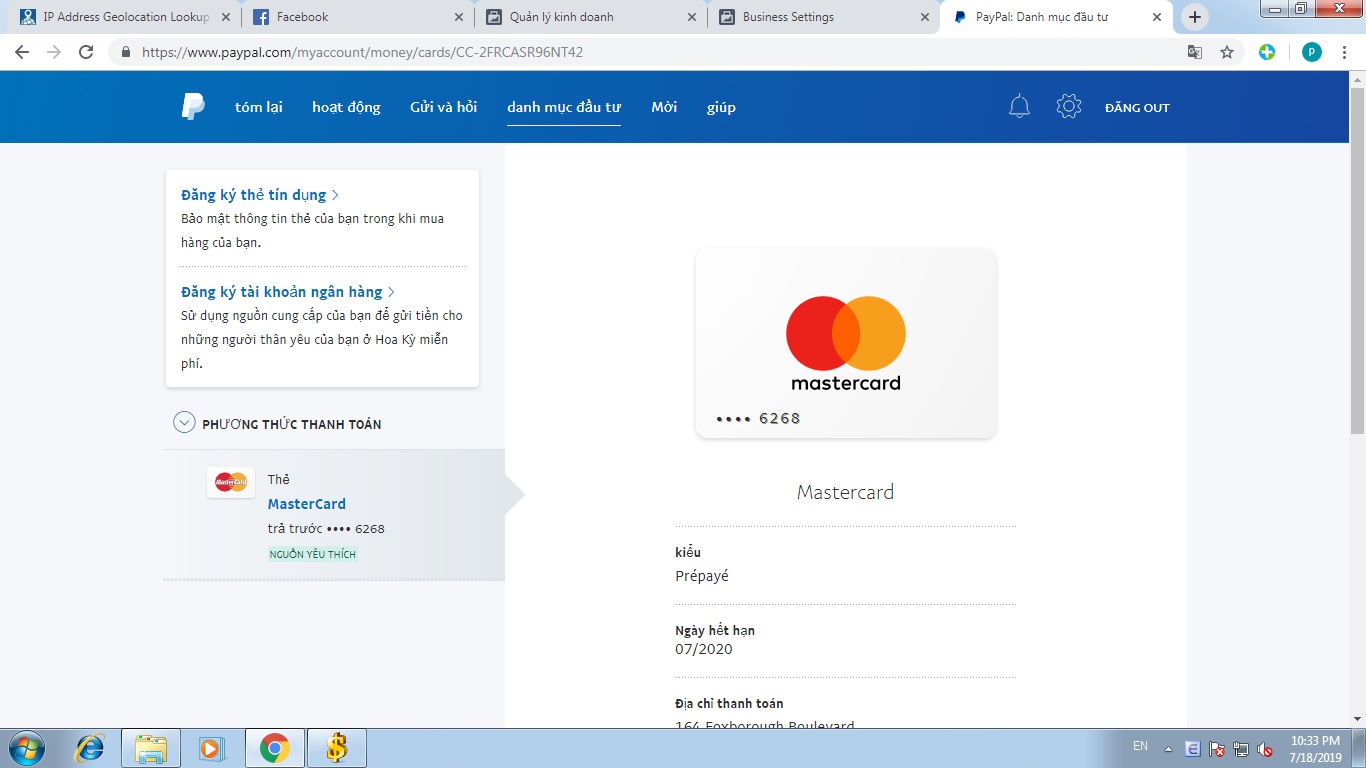
Task: Open the Action Center flag tray icon
Action: coord(1217,748)
